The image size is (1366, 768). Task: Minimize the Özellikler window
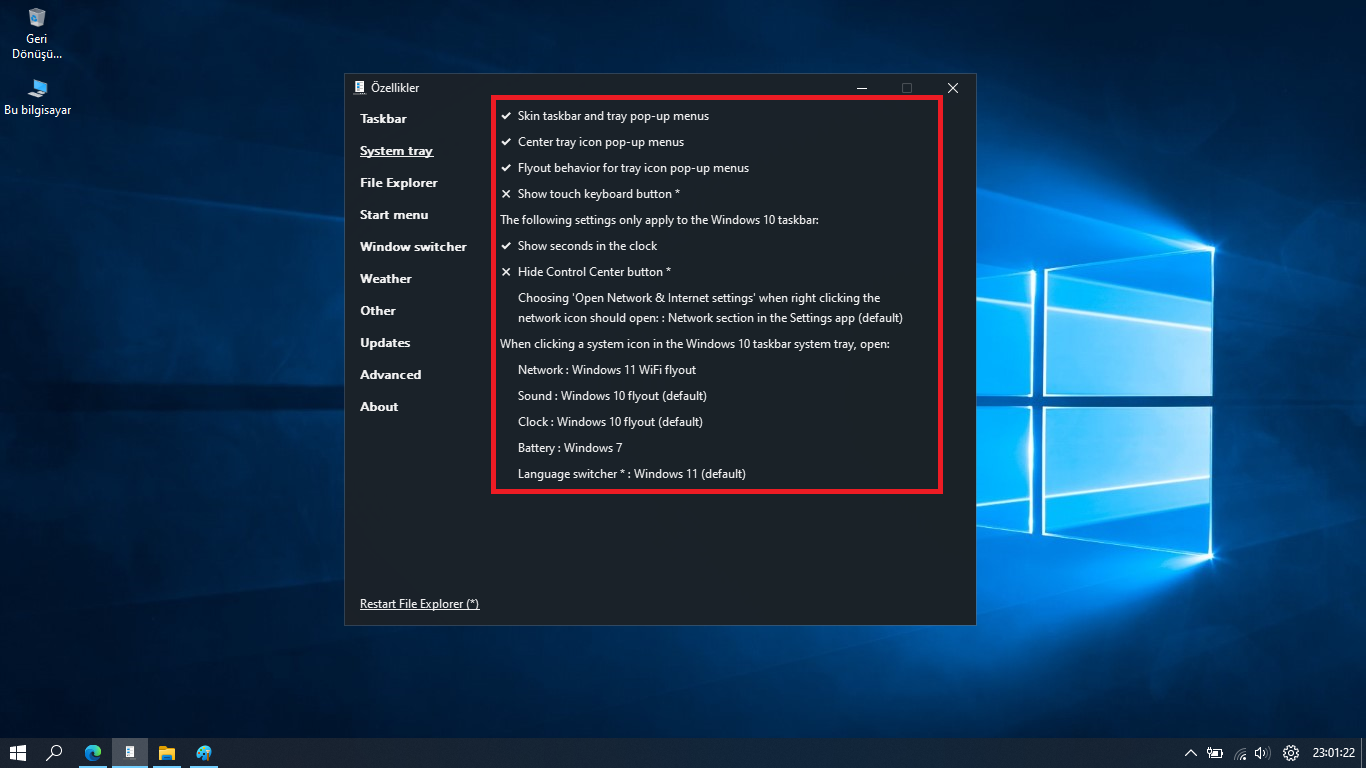(x=862, y=88)
